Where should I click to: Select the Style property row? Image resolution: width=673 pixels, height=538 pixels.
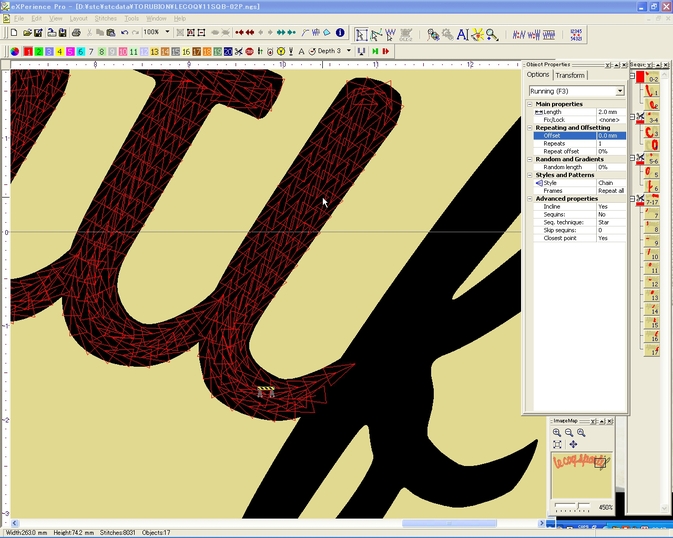point(579,183)
